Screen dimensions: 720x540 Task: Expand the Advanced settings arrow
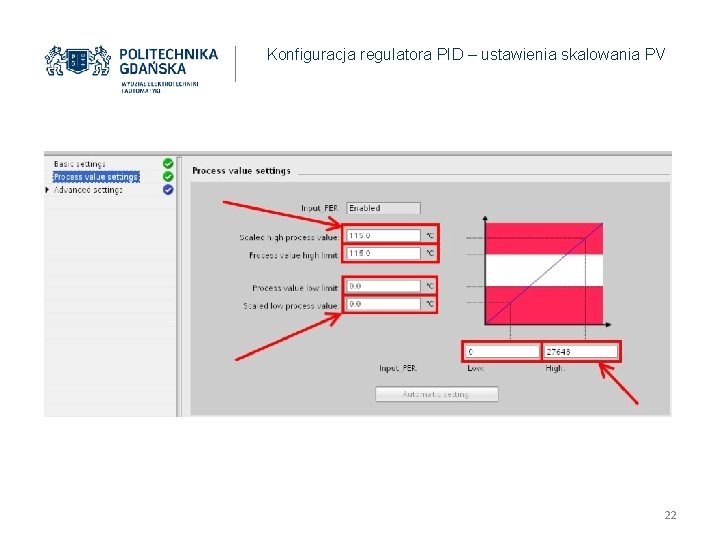point(47,190)
